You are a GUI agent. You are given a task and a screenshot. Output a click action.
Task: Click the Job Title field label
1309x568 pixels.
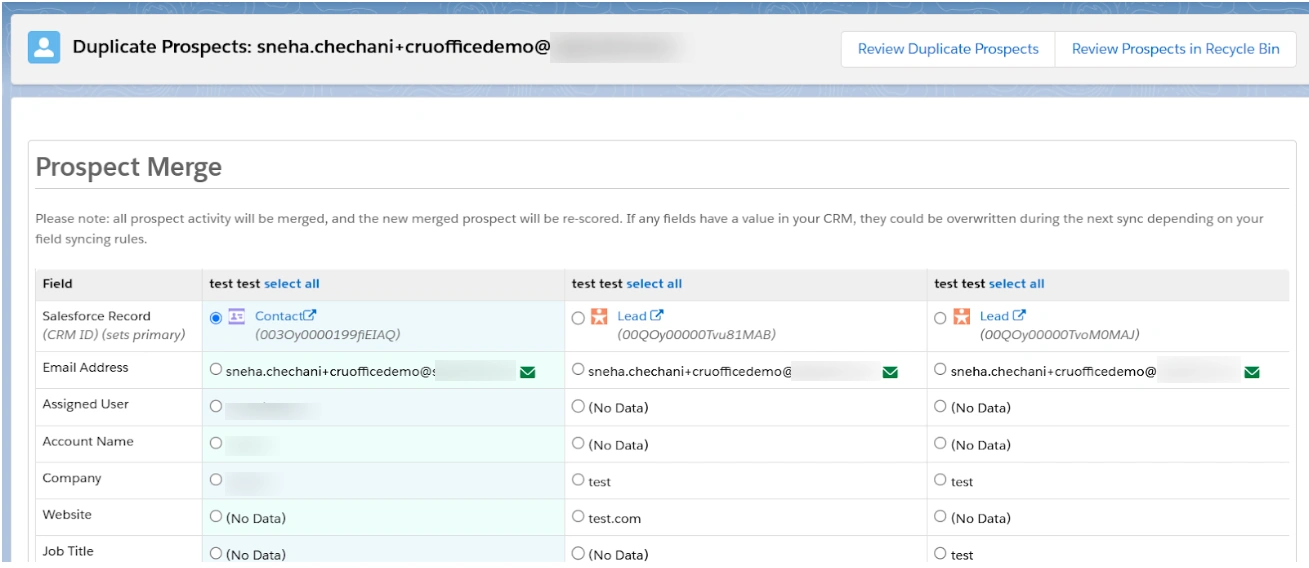point(68,551)
